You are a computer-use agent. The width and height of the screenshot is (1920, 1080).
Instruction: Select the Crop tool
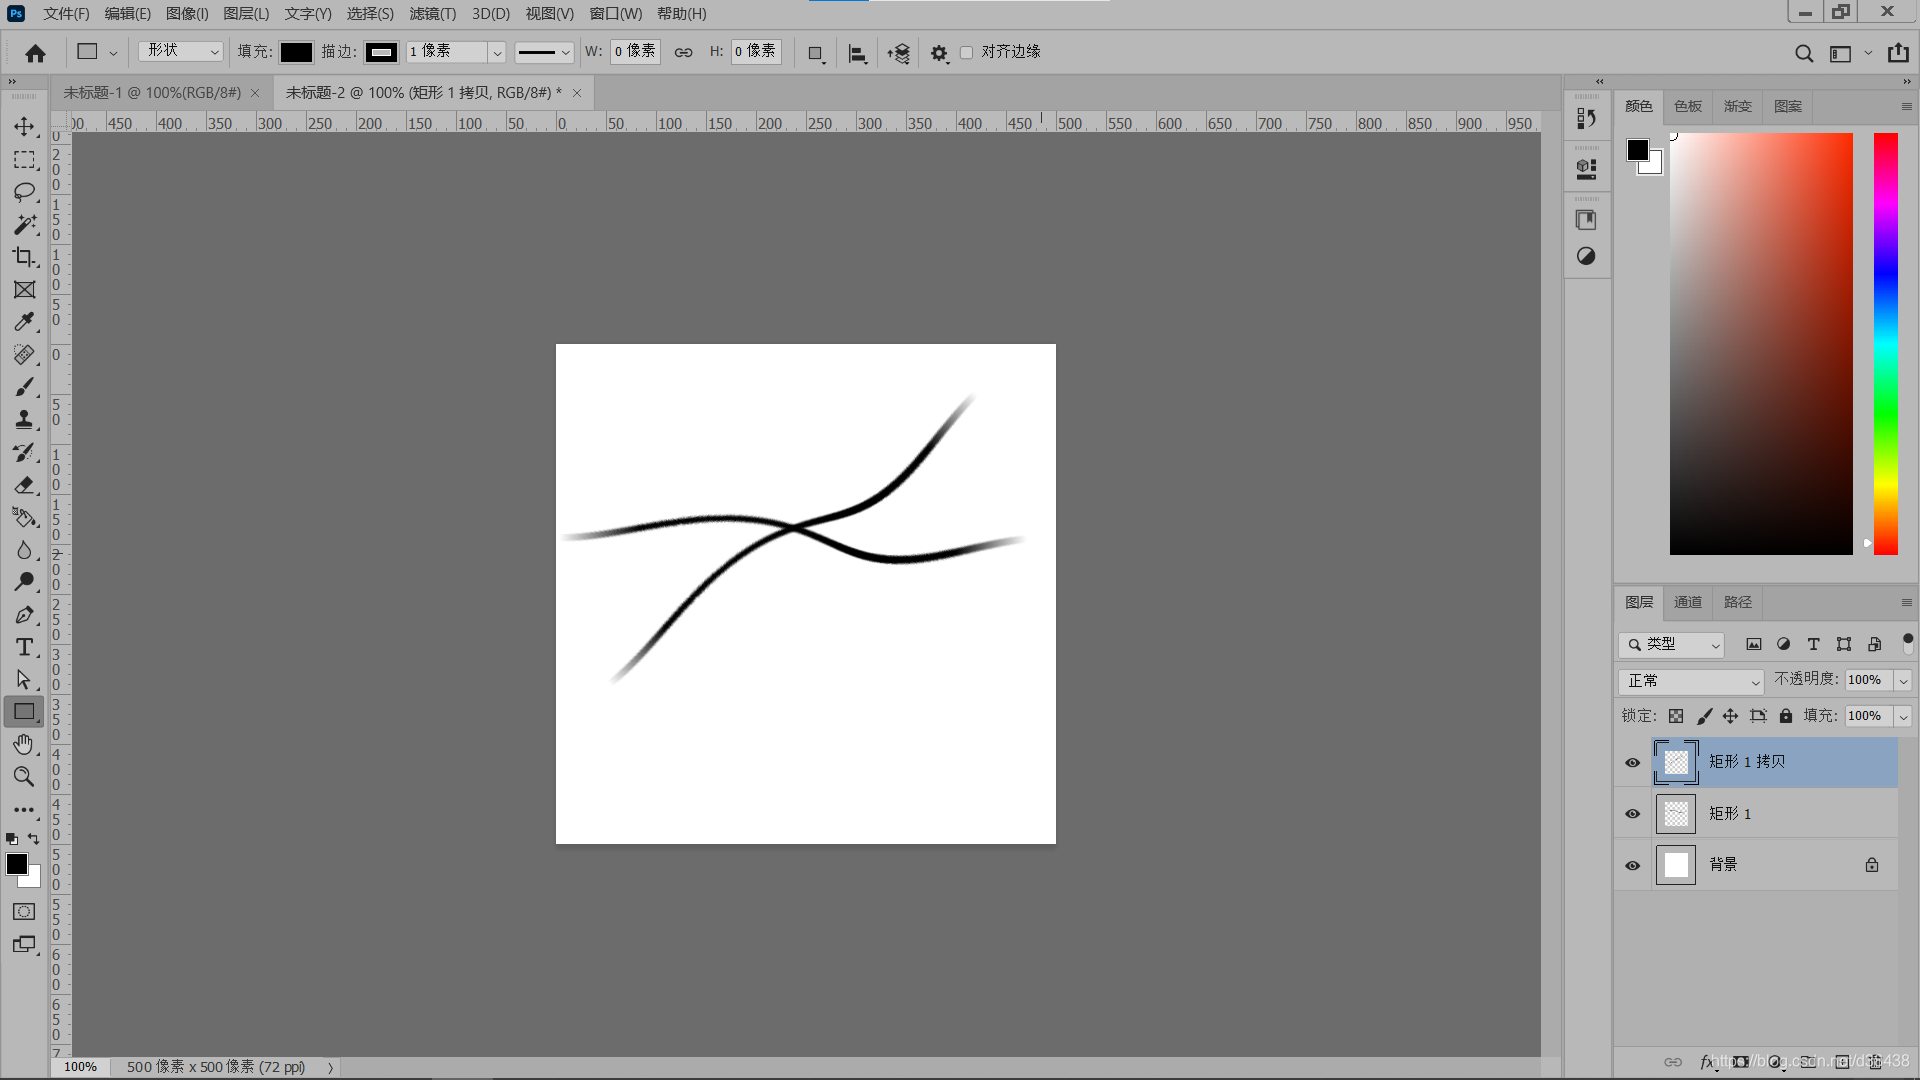(x=24, y=257)
